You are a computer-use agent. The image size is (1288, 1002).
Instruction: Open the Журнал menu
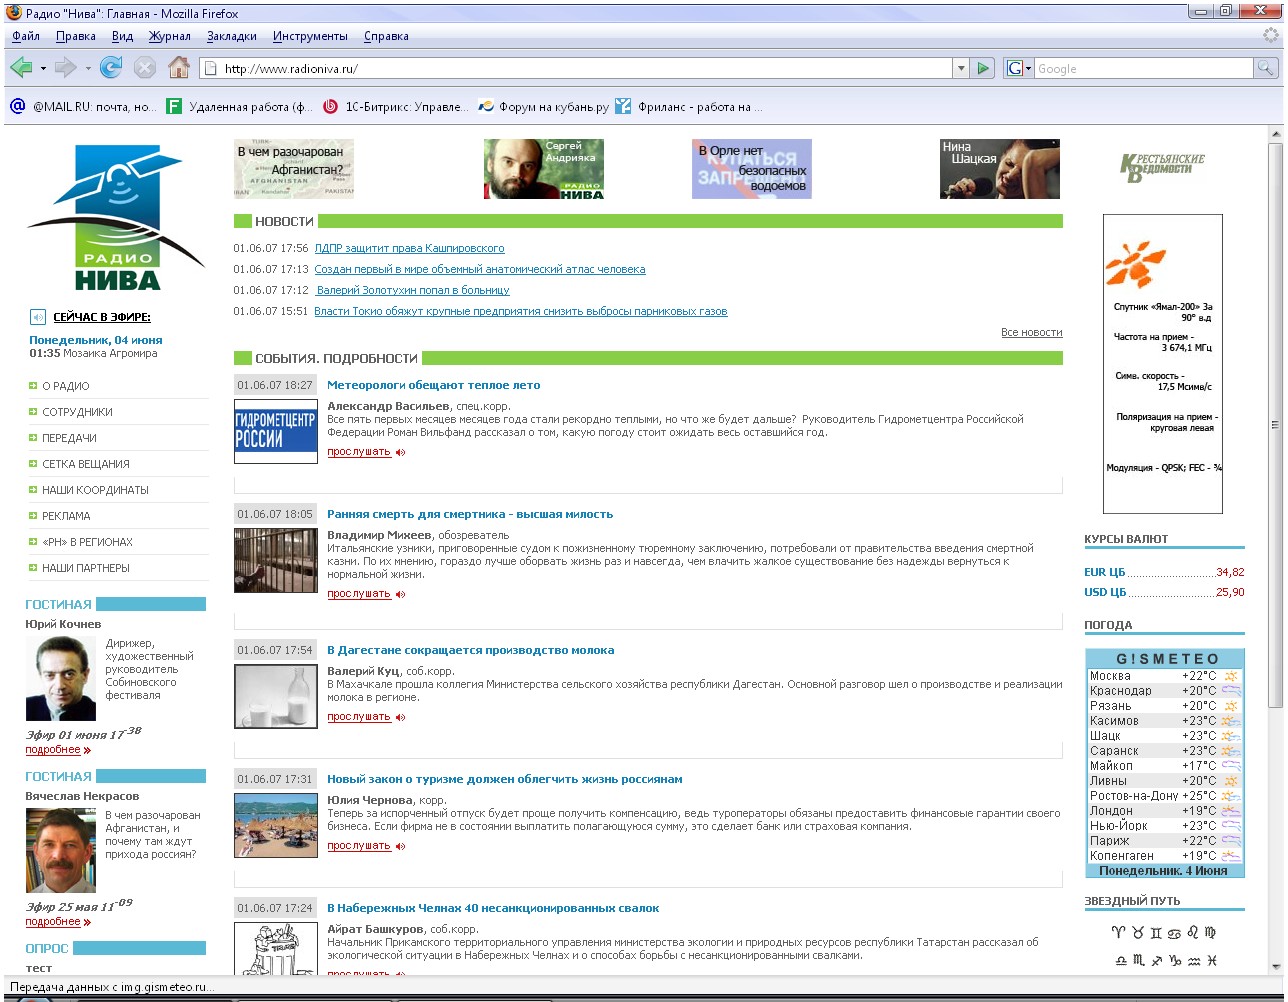pyautogui.click(x=170, y=36)
